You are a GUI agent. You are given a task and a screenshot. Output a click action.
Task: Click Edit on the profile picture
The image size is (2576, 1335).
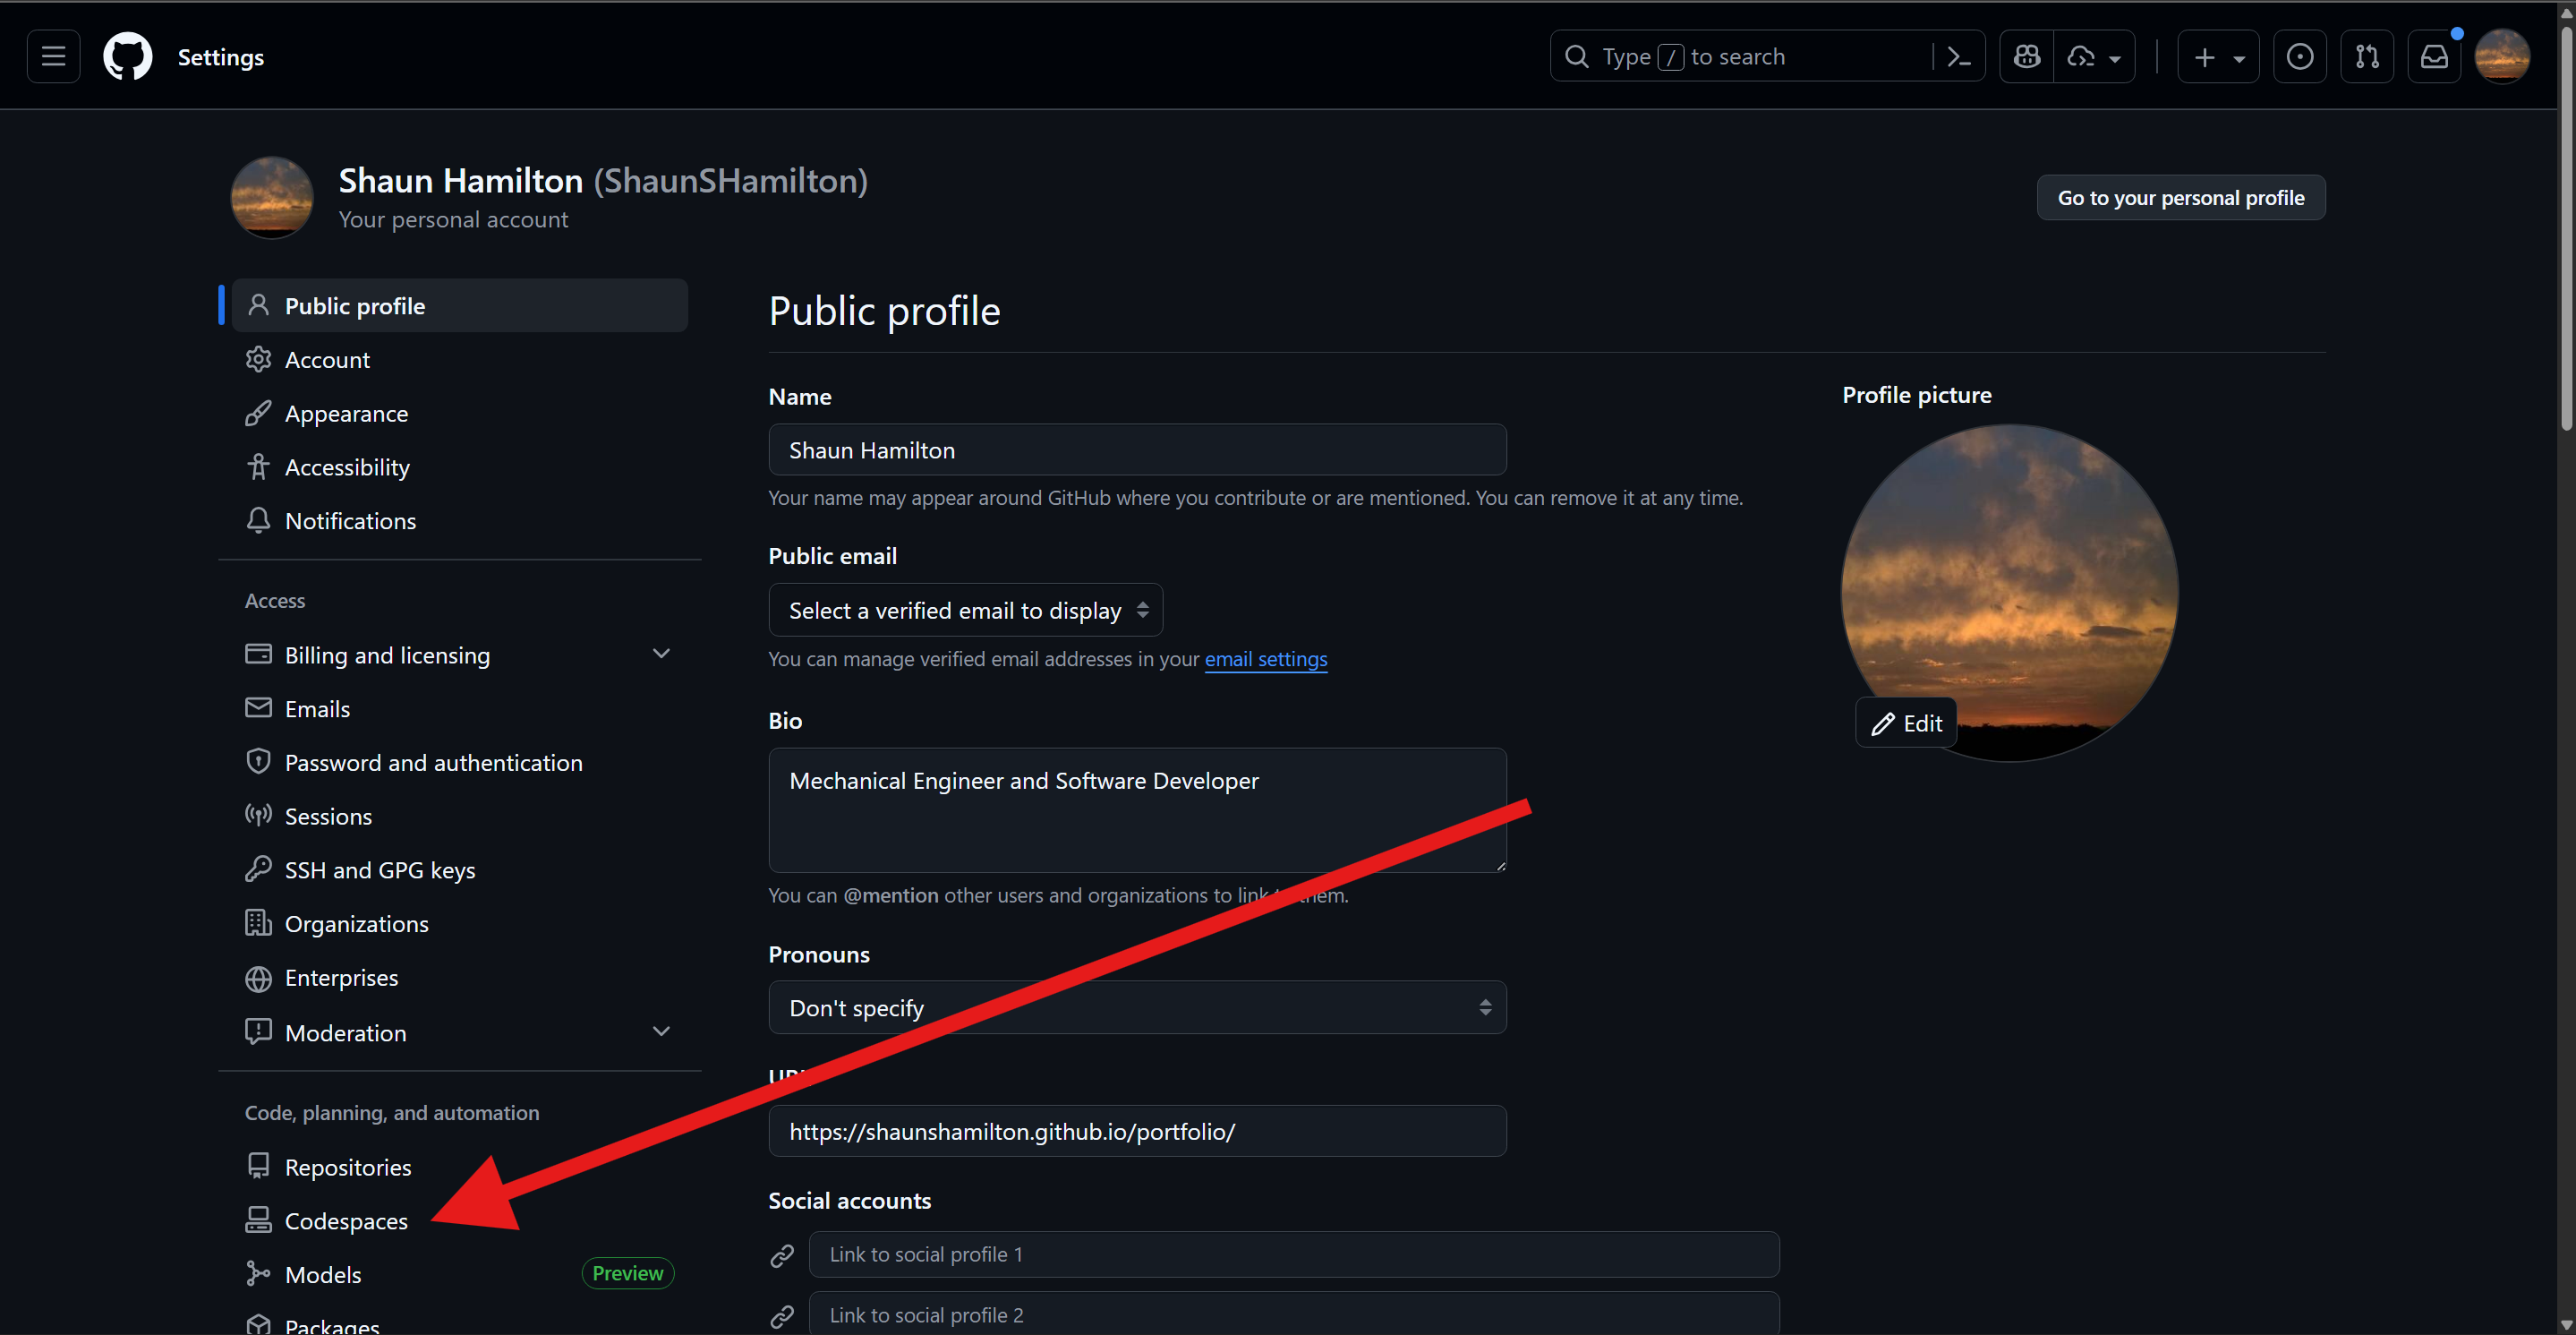point(1906,723)
